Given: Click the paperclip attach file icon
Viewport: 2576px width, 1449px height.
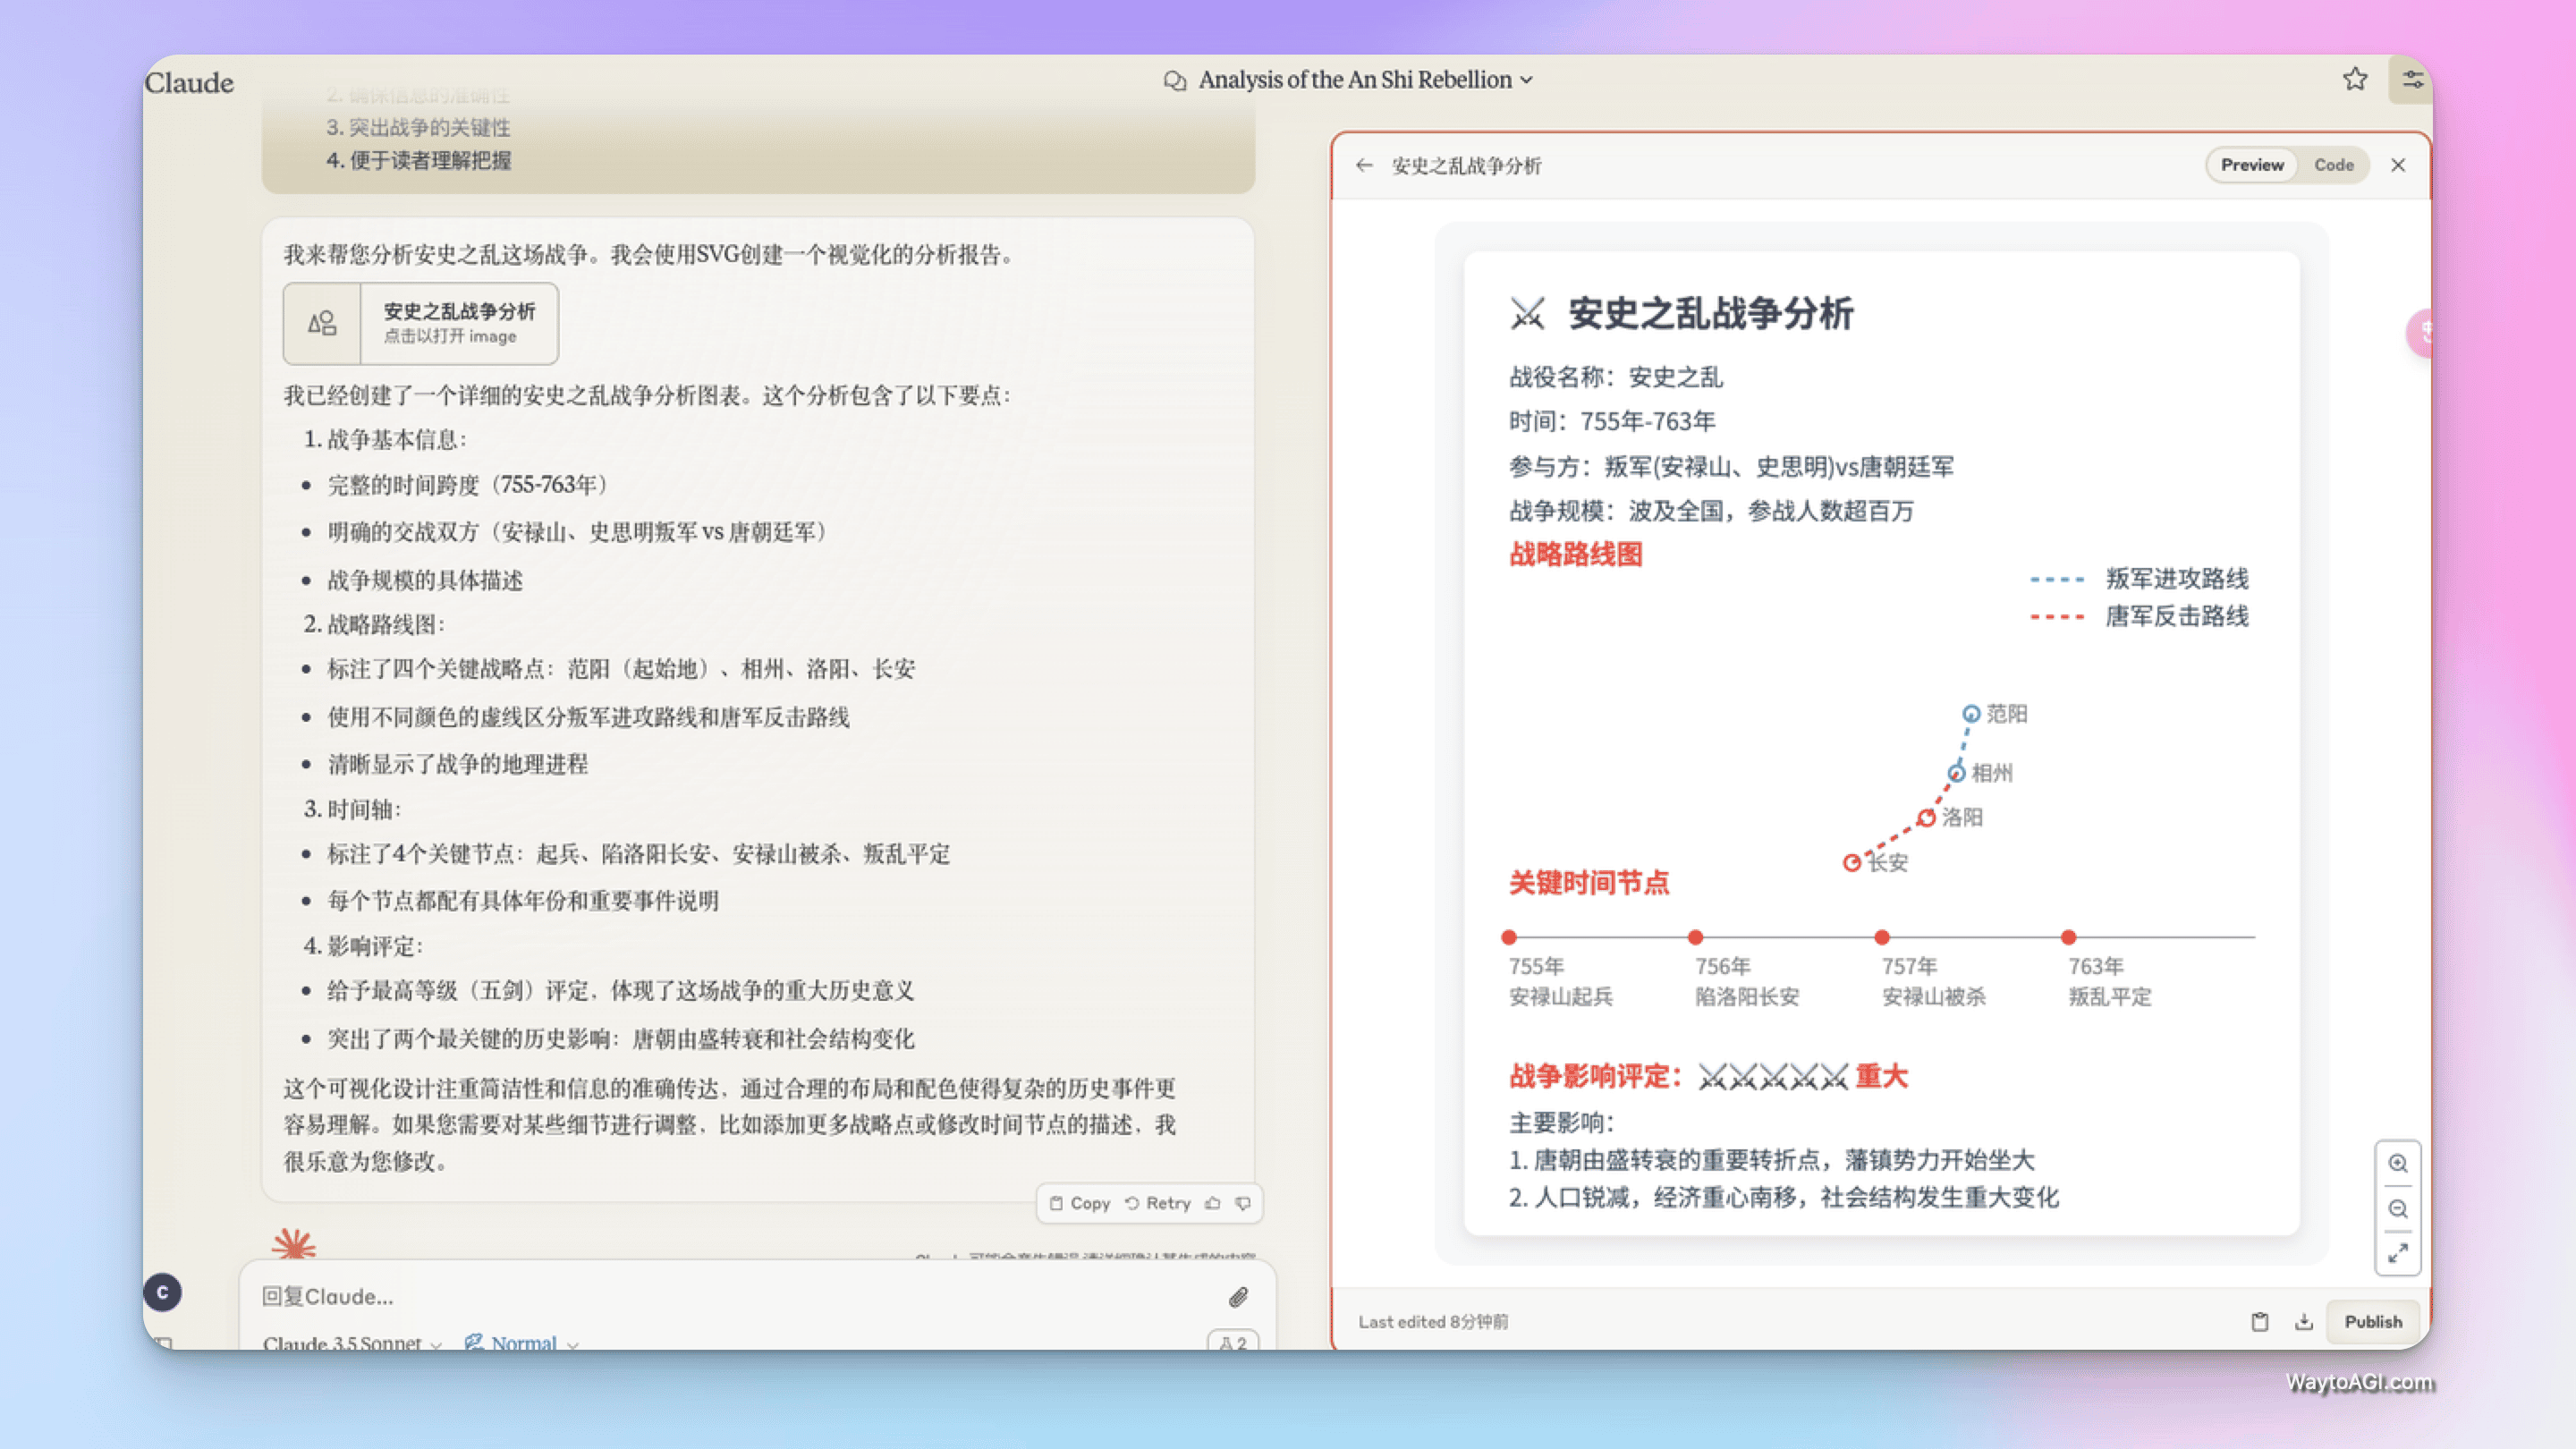Looking at the screenshot, I should (x=1238, y=1297).
